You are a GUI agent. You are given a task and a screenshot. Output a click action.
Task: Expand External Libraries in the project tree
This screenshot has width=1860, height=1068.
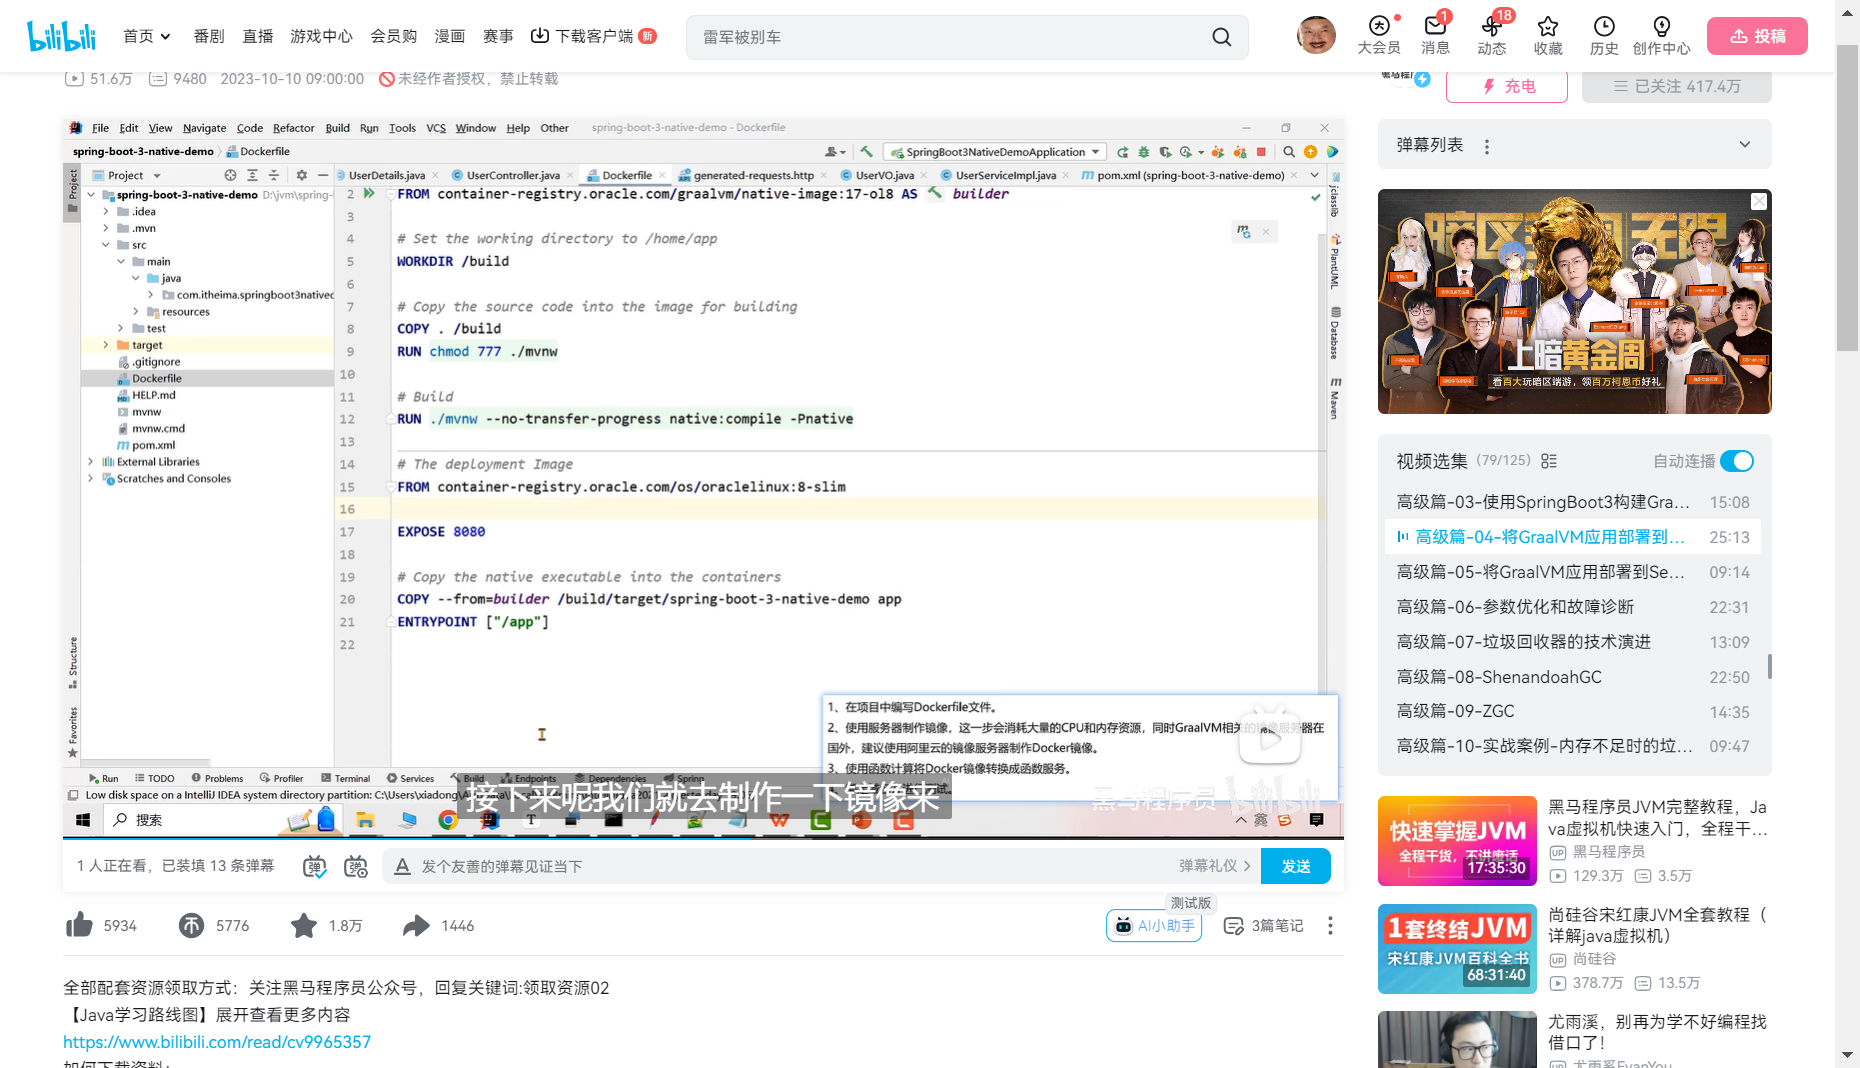point(91,461)
